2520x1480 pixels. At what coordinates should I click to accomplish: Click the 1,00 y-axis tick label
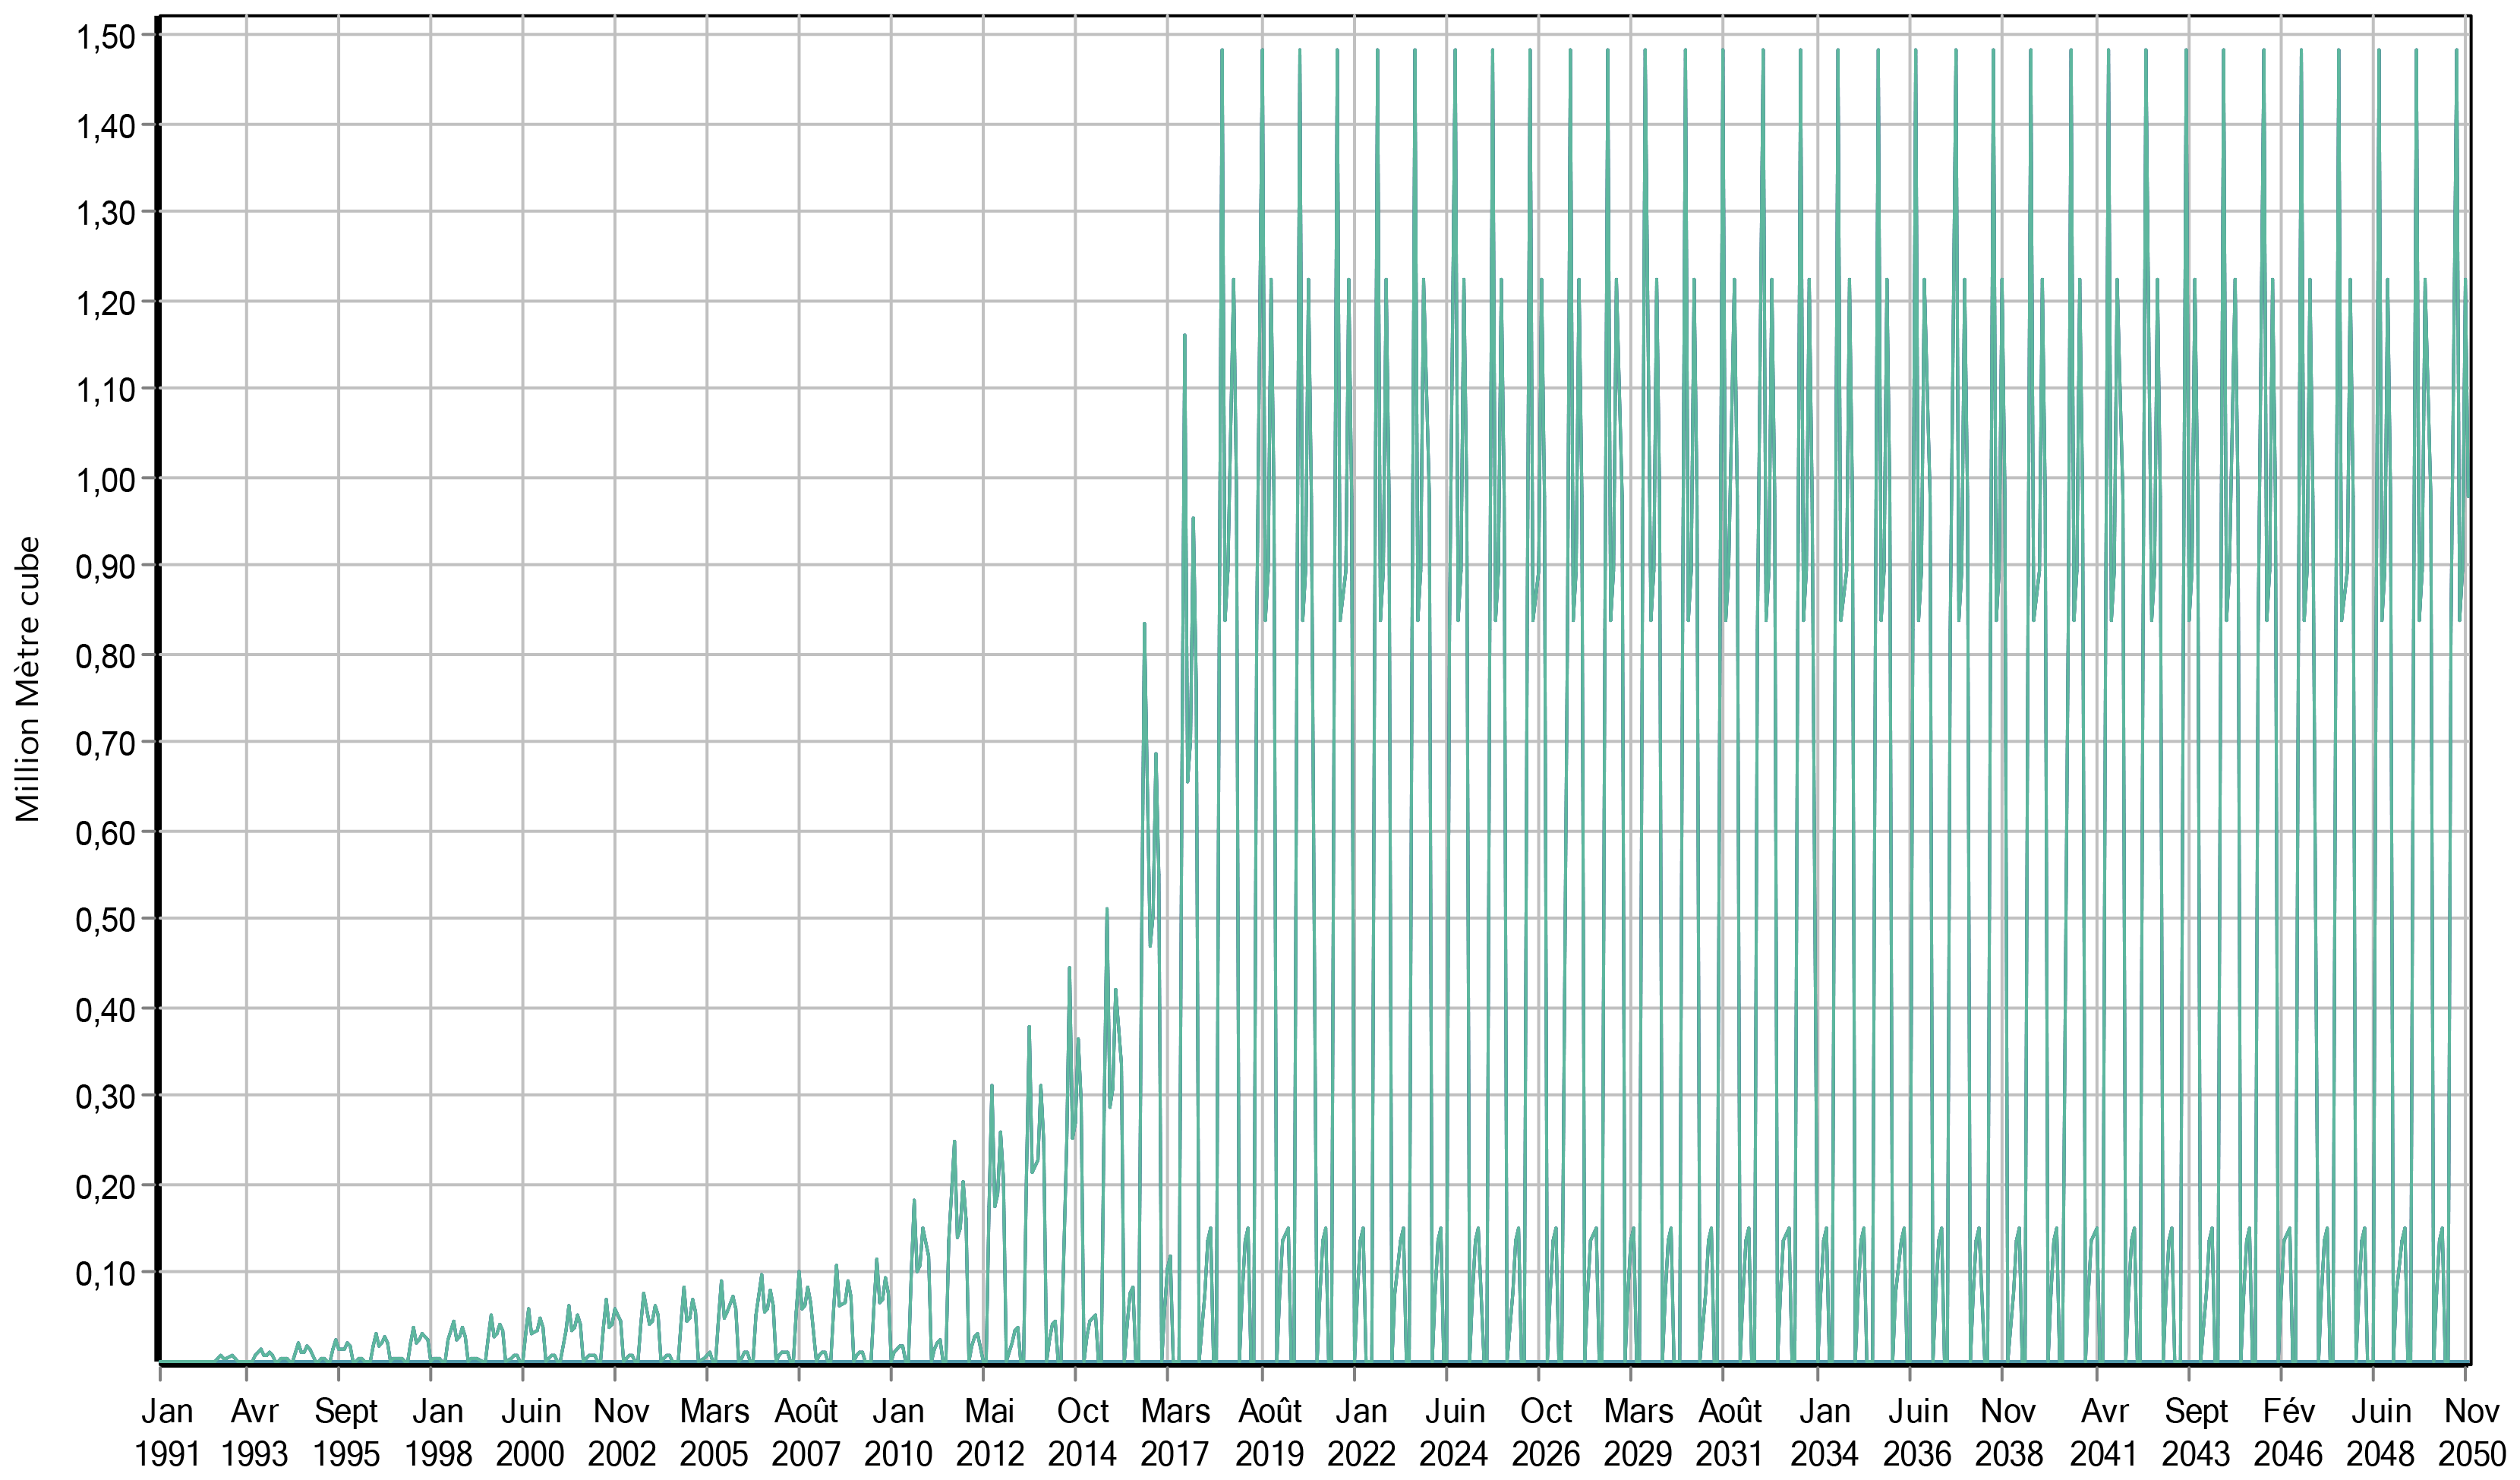(x=105, y=479)
